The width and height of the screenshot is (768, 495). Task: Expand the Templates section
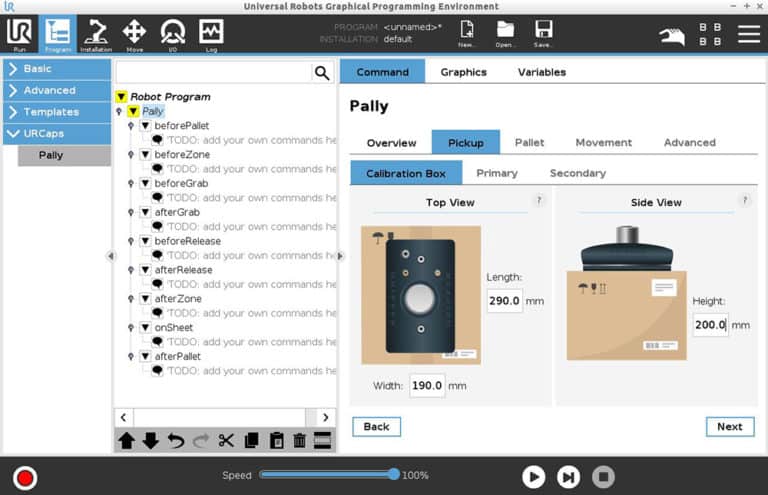tap(56, 112)
